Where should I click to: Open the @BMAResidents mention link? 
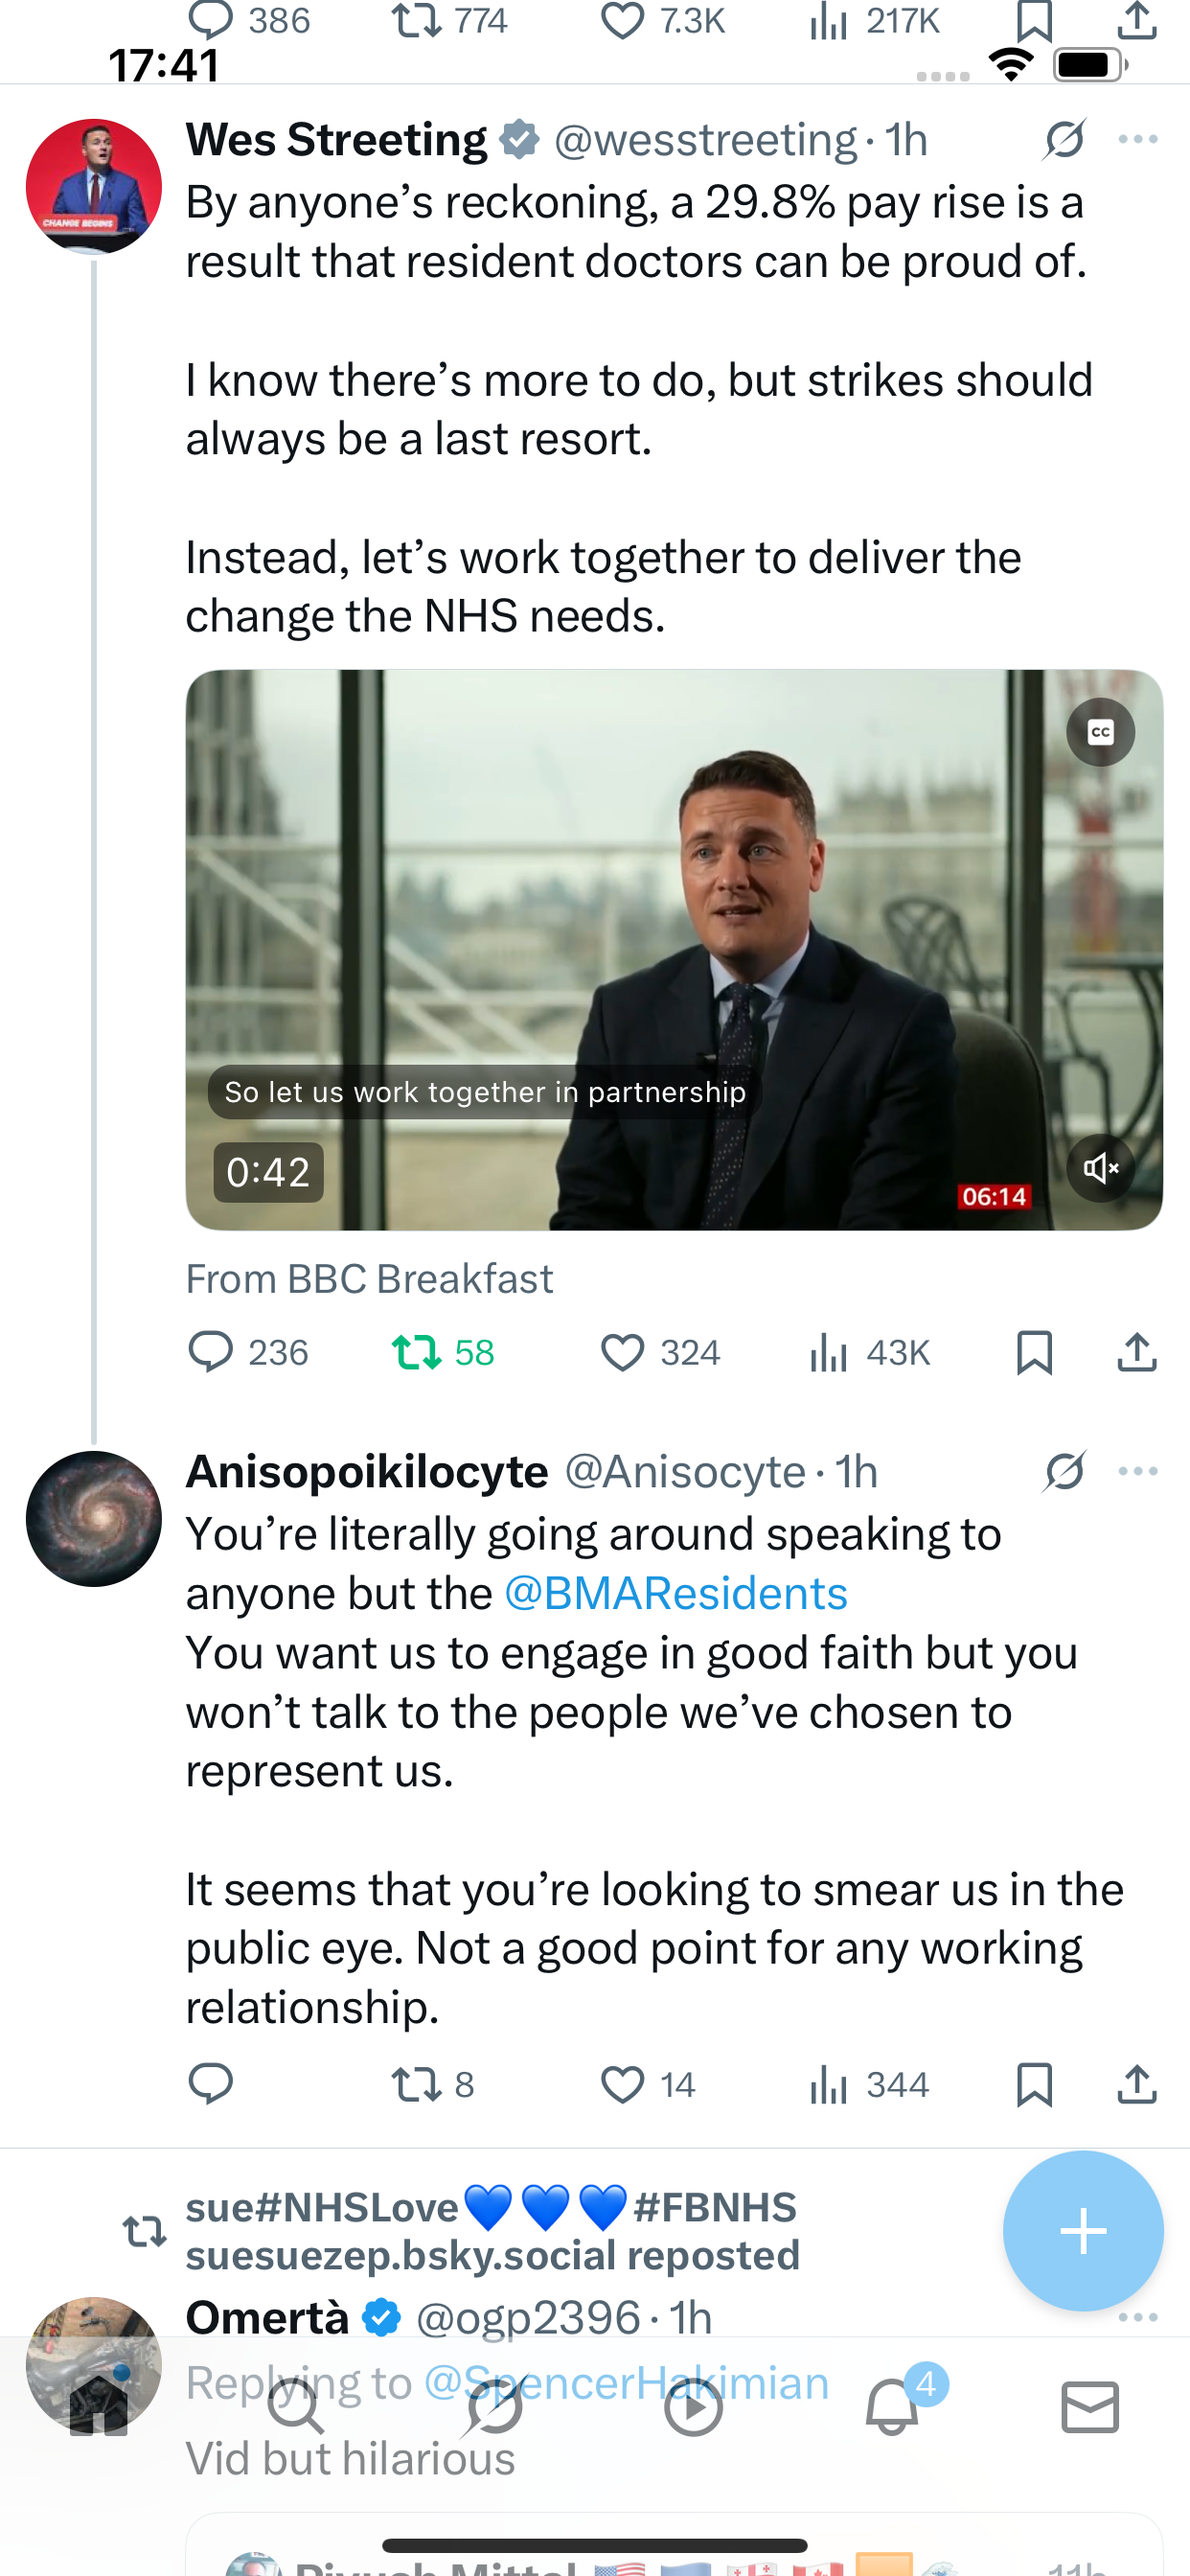[x=676, y=1593]
